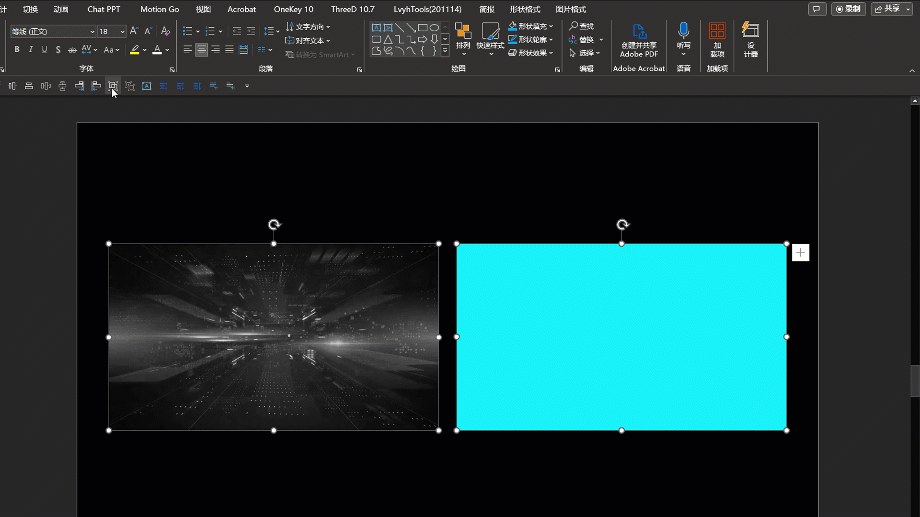Increase list indent level

pos(251,31)
